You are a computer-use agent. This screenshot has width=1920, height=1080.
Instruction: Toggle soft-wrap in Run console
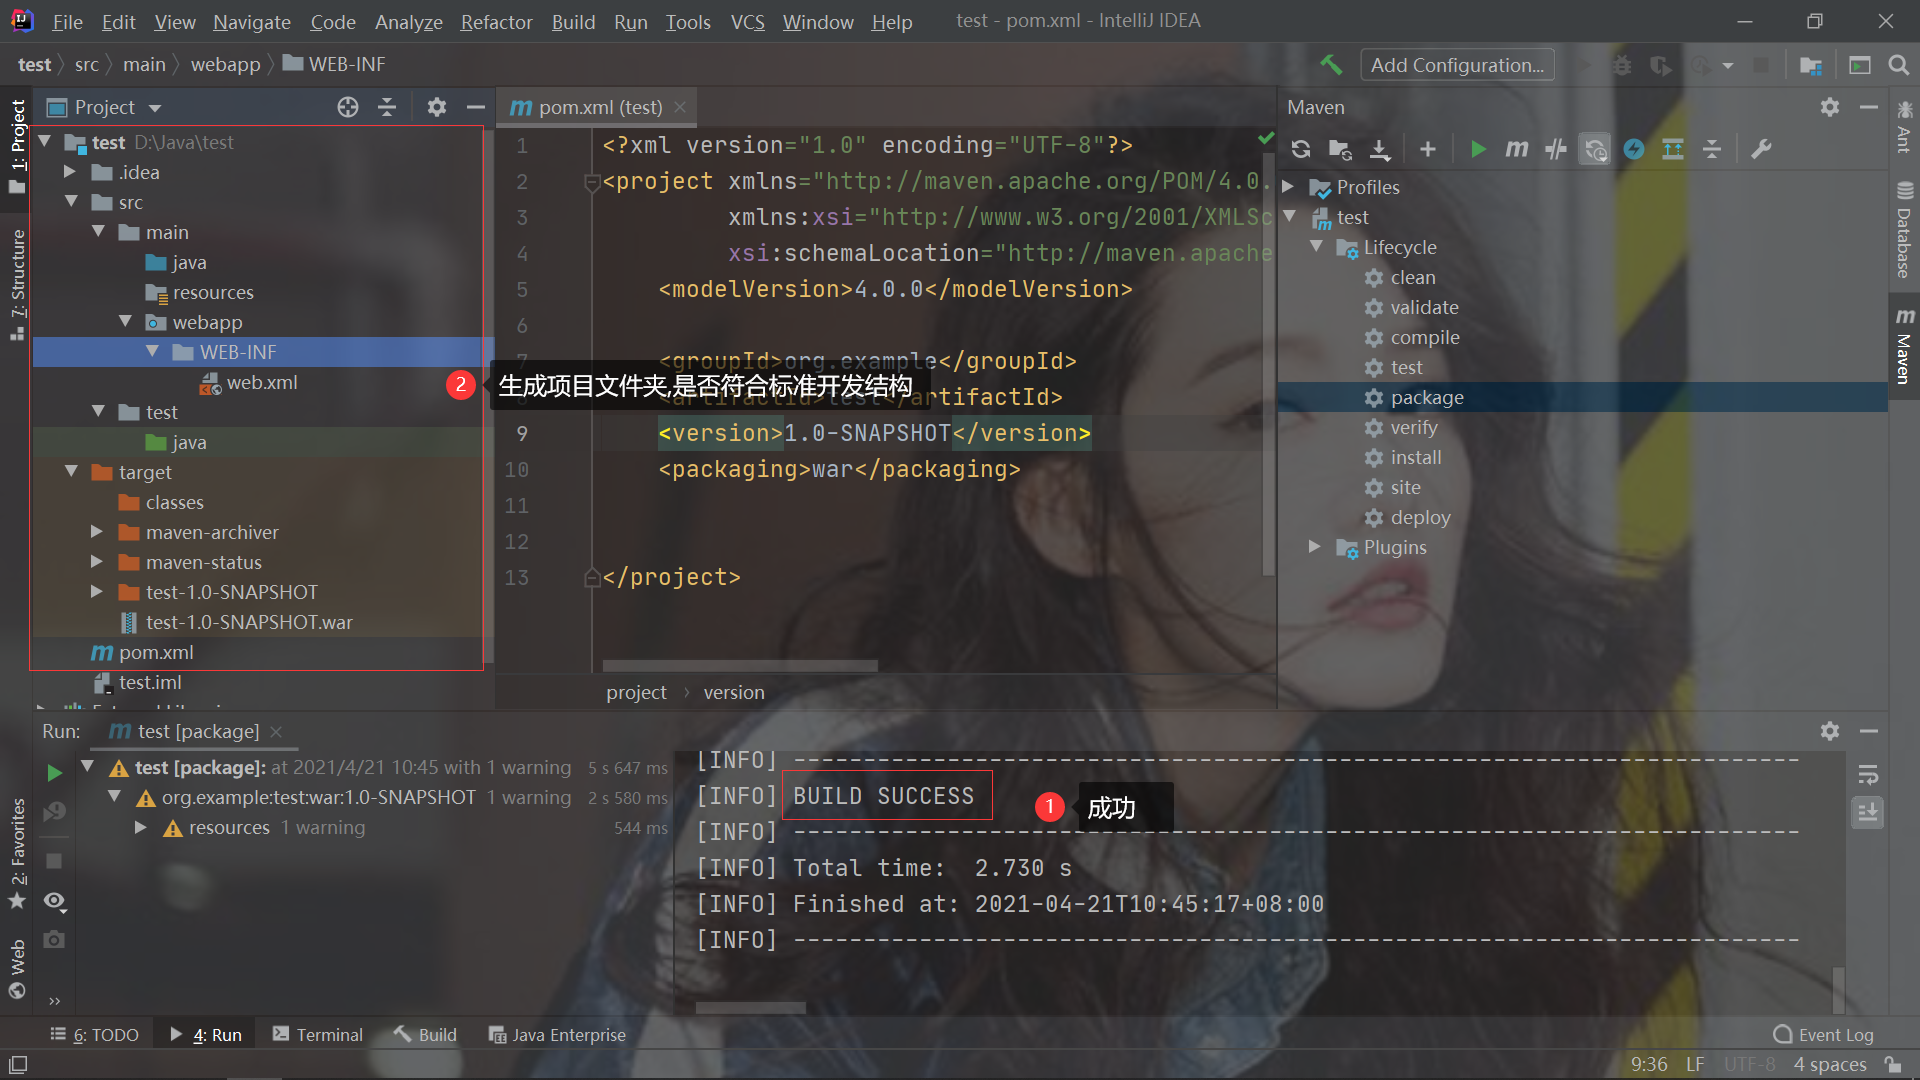[x=1867, y=775]
